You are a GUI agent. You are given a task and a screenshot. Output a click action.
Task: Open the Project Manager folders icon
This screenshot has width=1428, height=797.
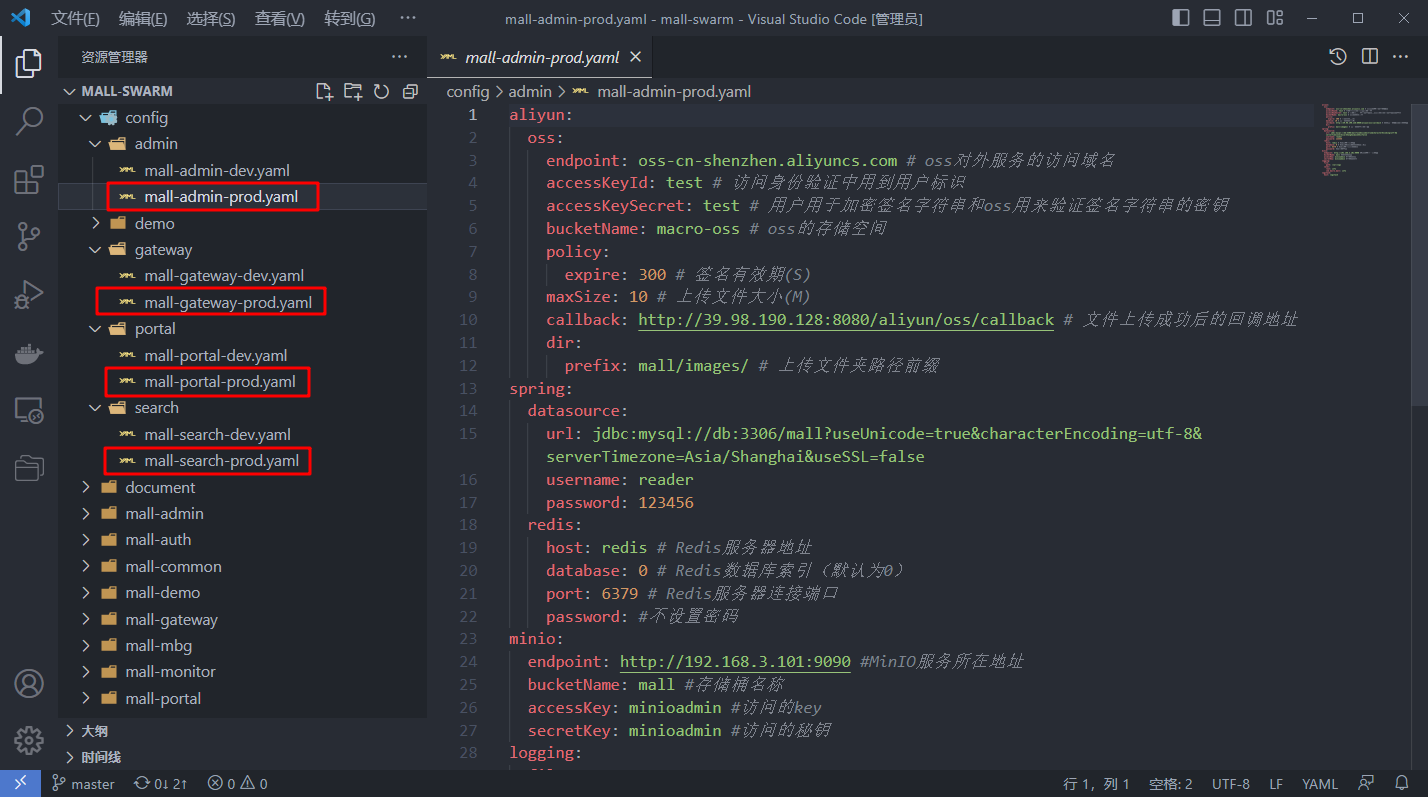29,467
